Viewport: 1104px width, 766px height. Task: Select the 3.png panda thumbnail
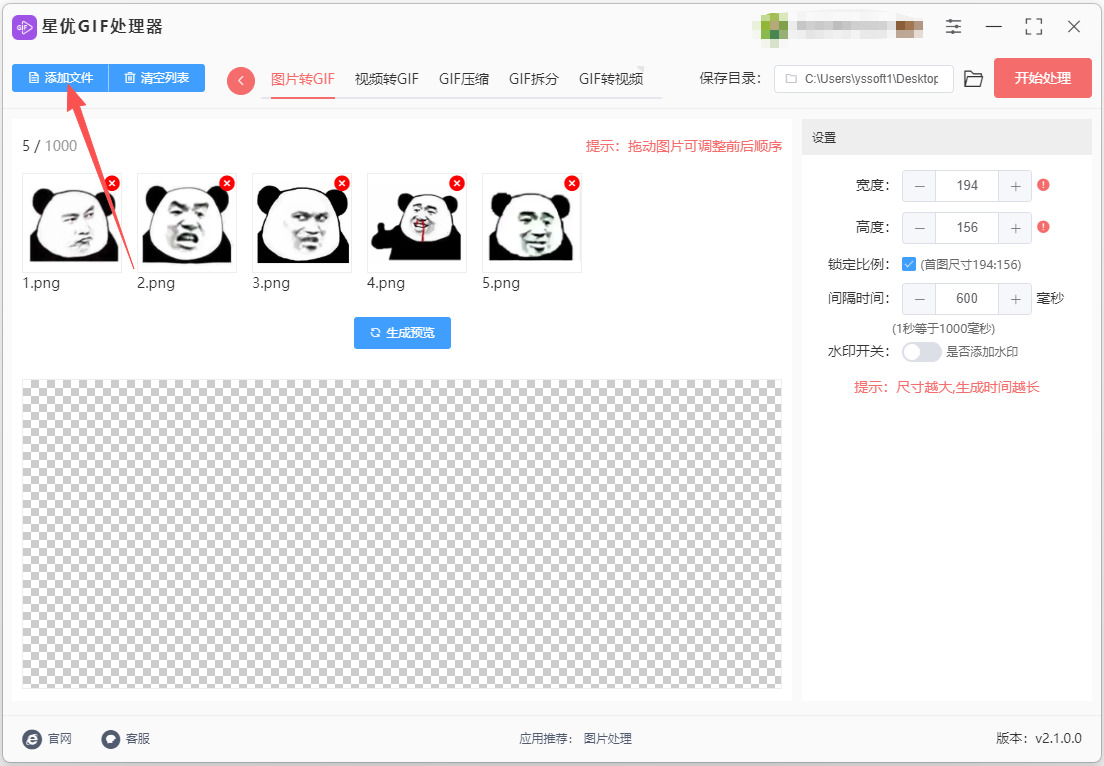[x=302, y=223]
